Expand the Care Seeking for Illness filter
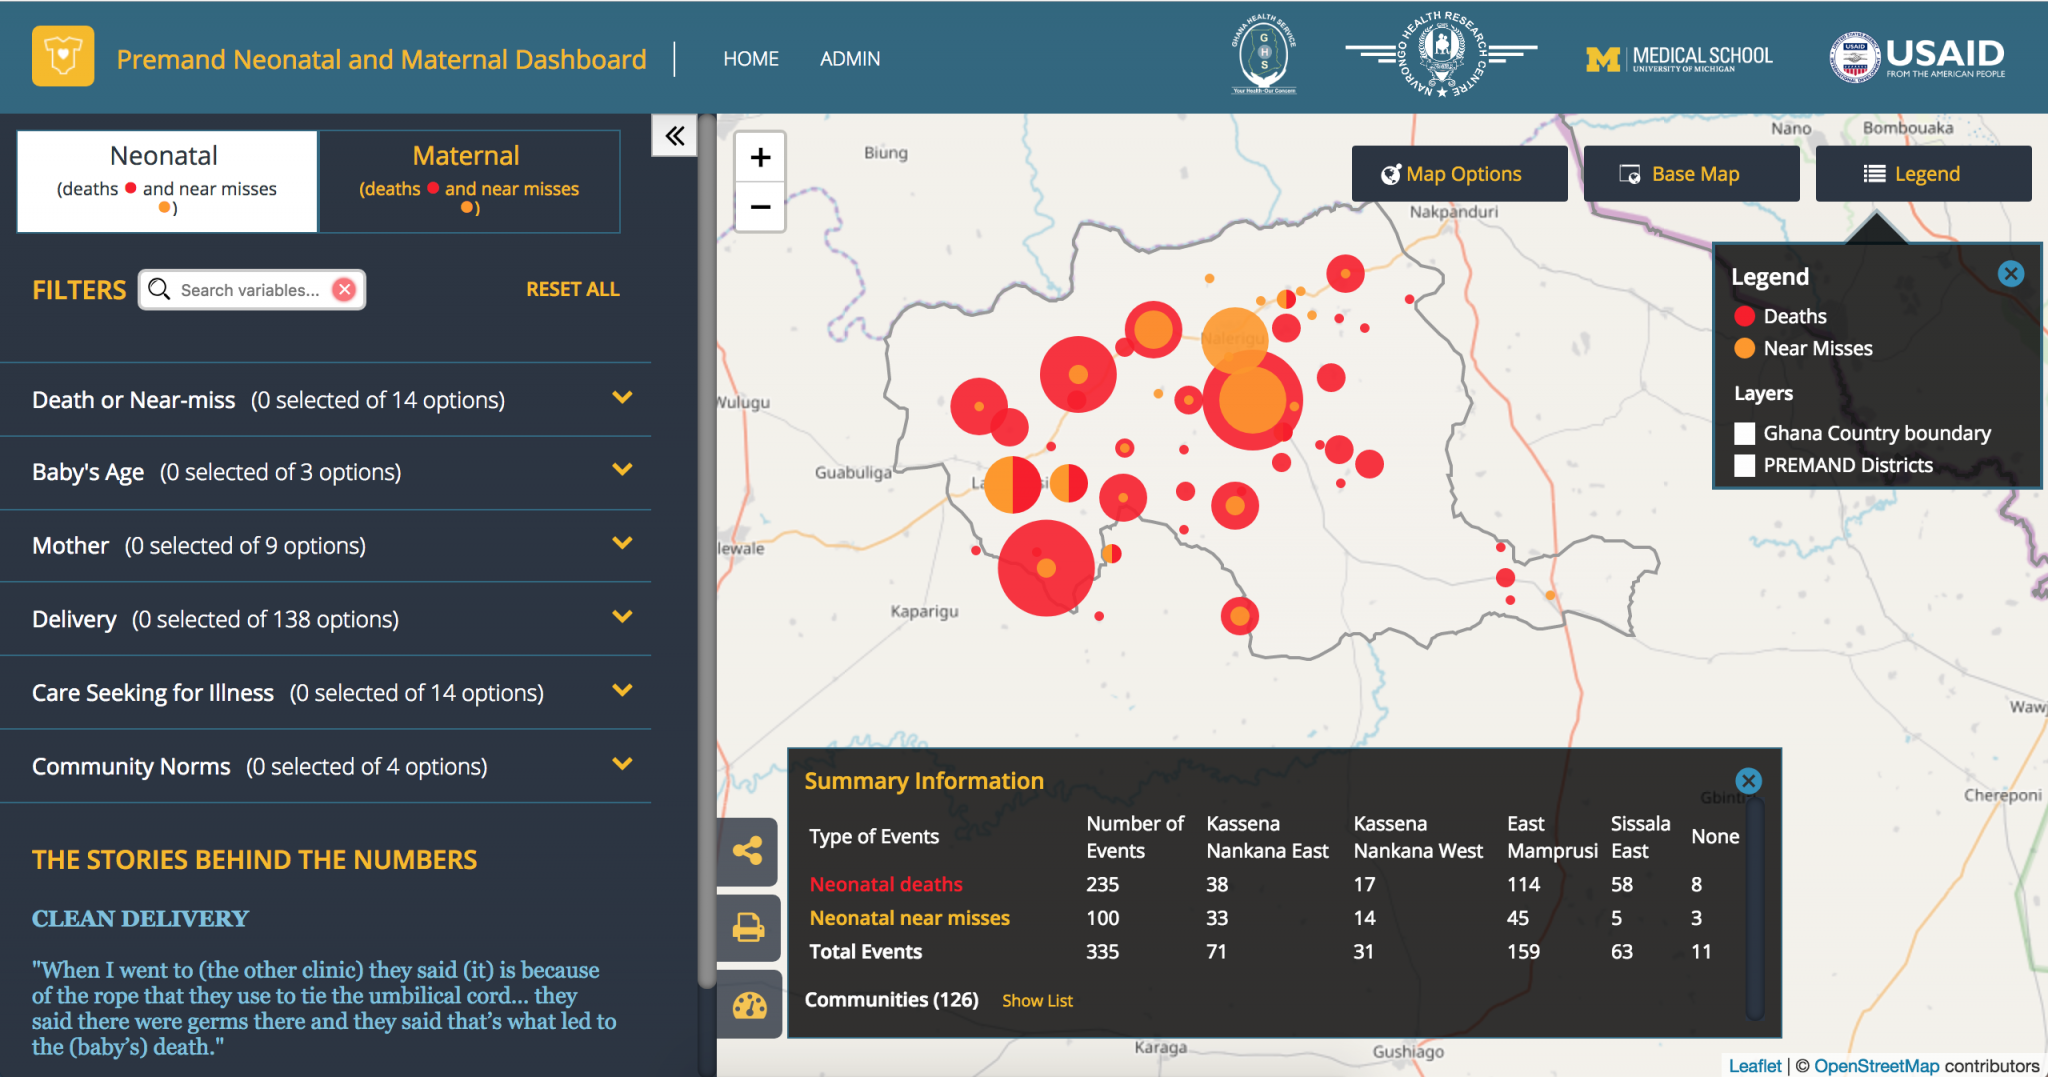 coord(622,691)
